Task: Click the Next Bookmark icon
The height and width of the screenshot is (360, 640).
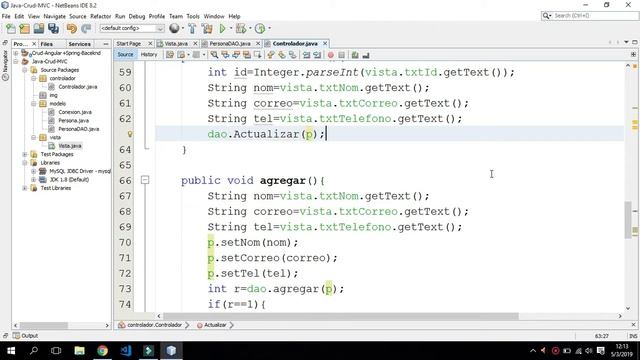Action: 282,55
